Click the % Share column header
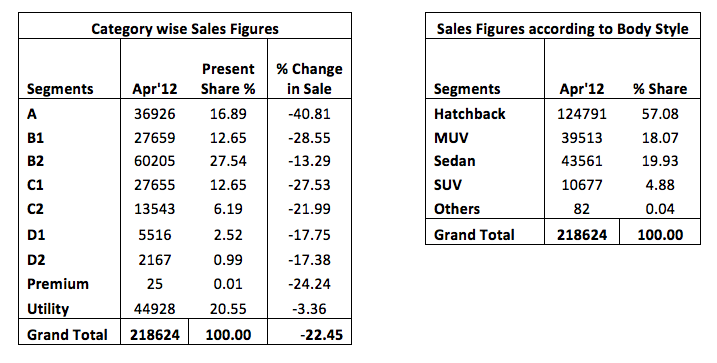The height and width of the screenshot is (363, 717). point(660,89)
